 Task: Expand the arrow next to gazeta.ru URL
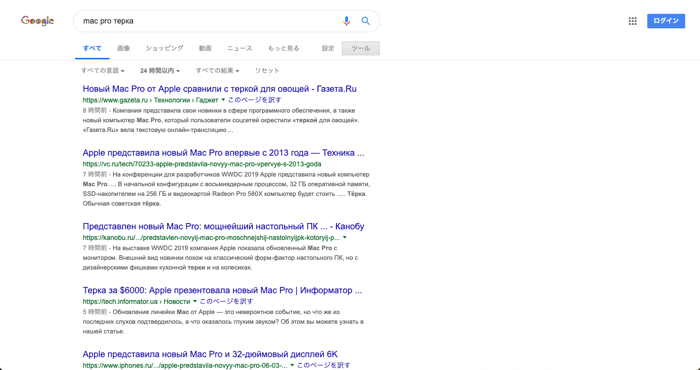click(x=224, y=100)
